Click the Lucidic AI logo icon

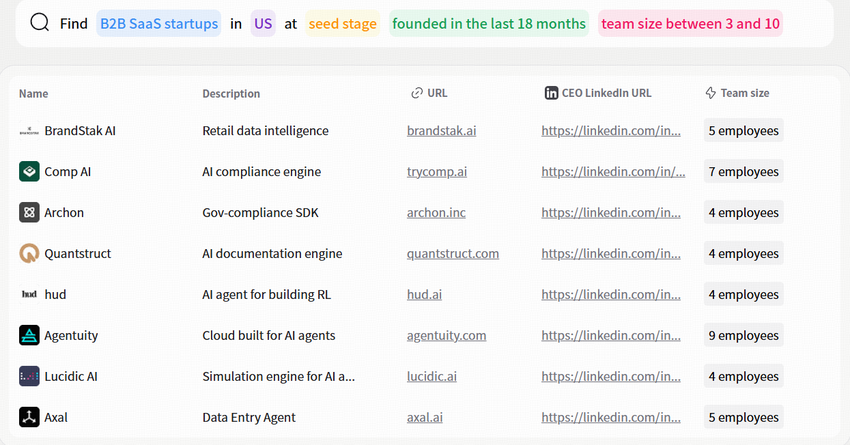tap(29, 377)
